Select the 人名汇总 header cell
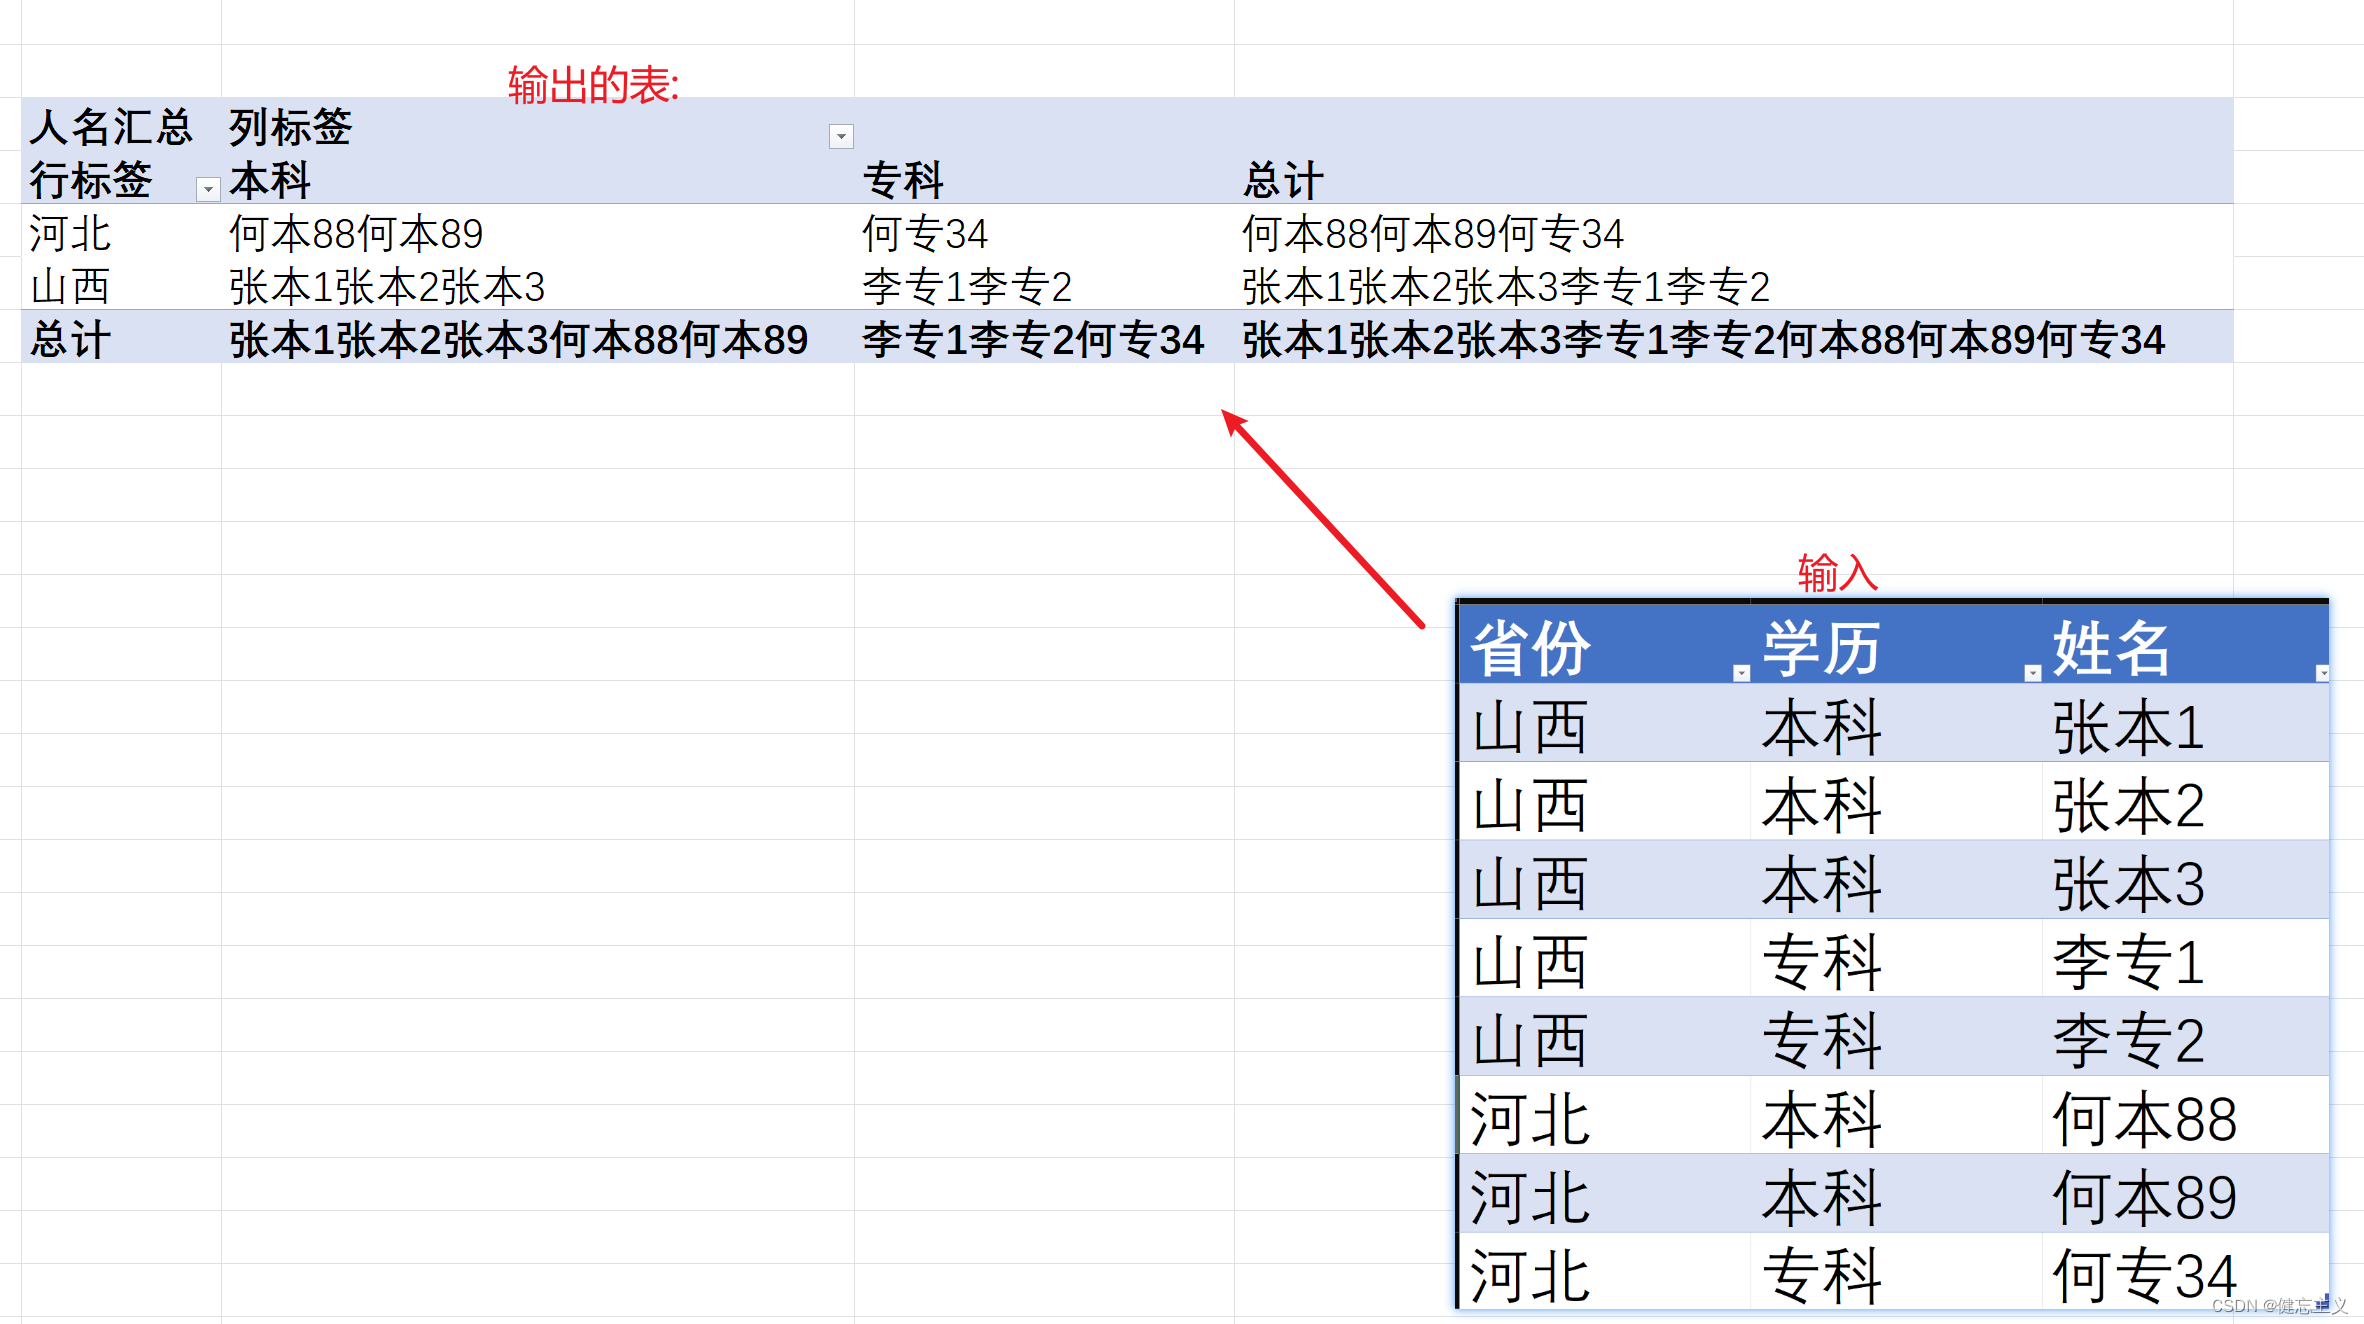2364x1324 pixels. 110,128
